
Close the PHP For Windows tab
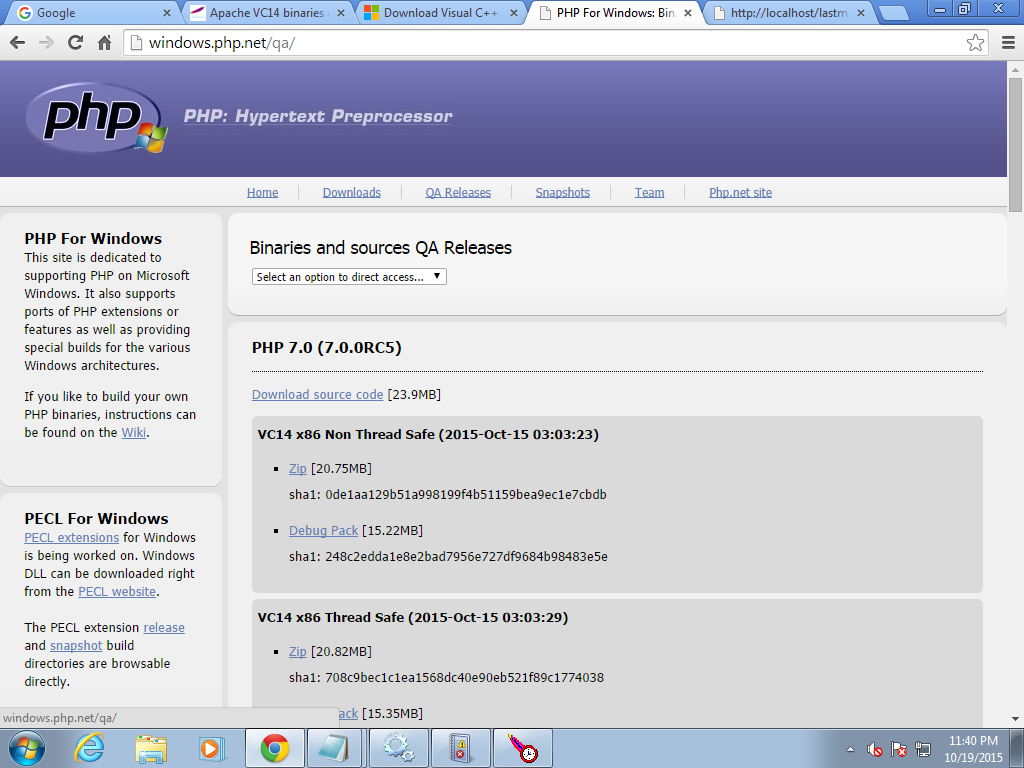coord(688,13)
